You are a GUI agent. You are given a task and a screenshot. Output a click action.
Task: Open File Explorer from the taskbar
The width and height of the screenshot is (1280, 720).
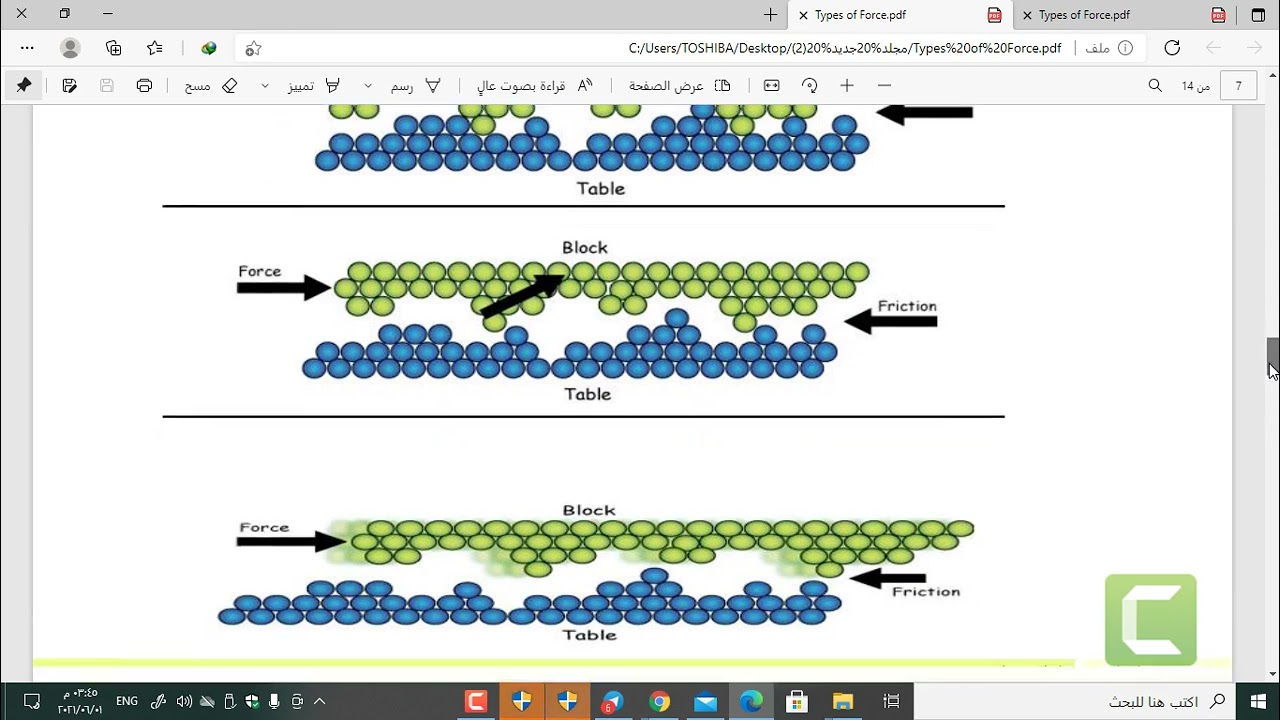843,701
